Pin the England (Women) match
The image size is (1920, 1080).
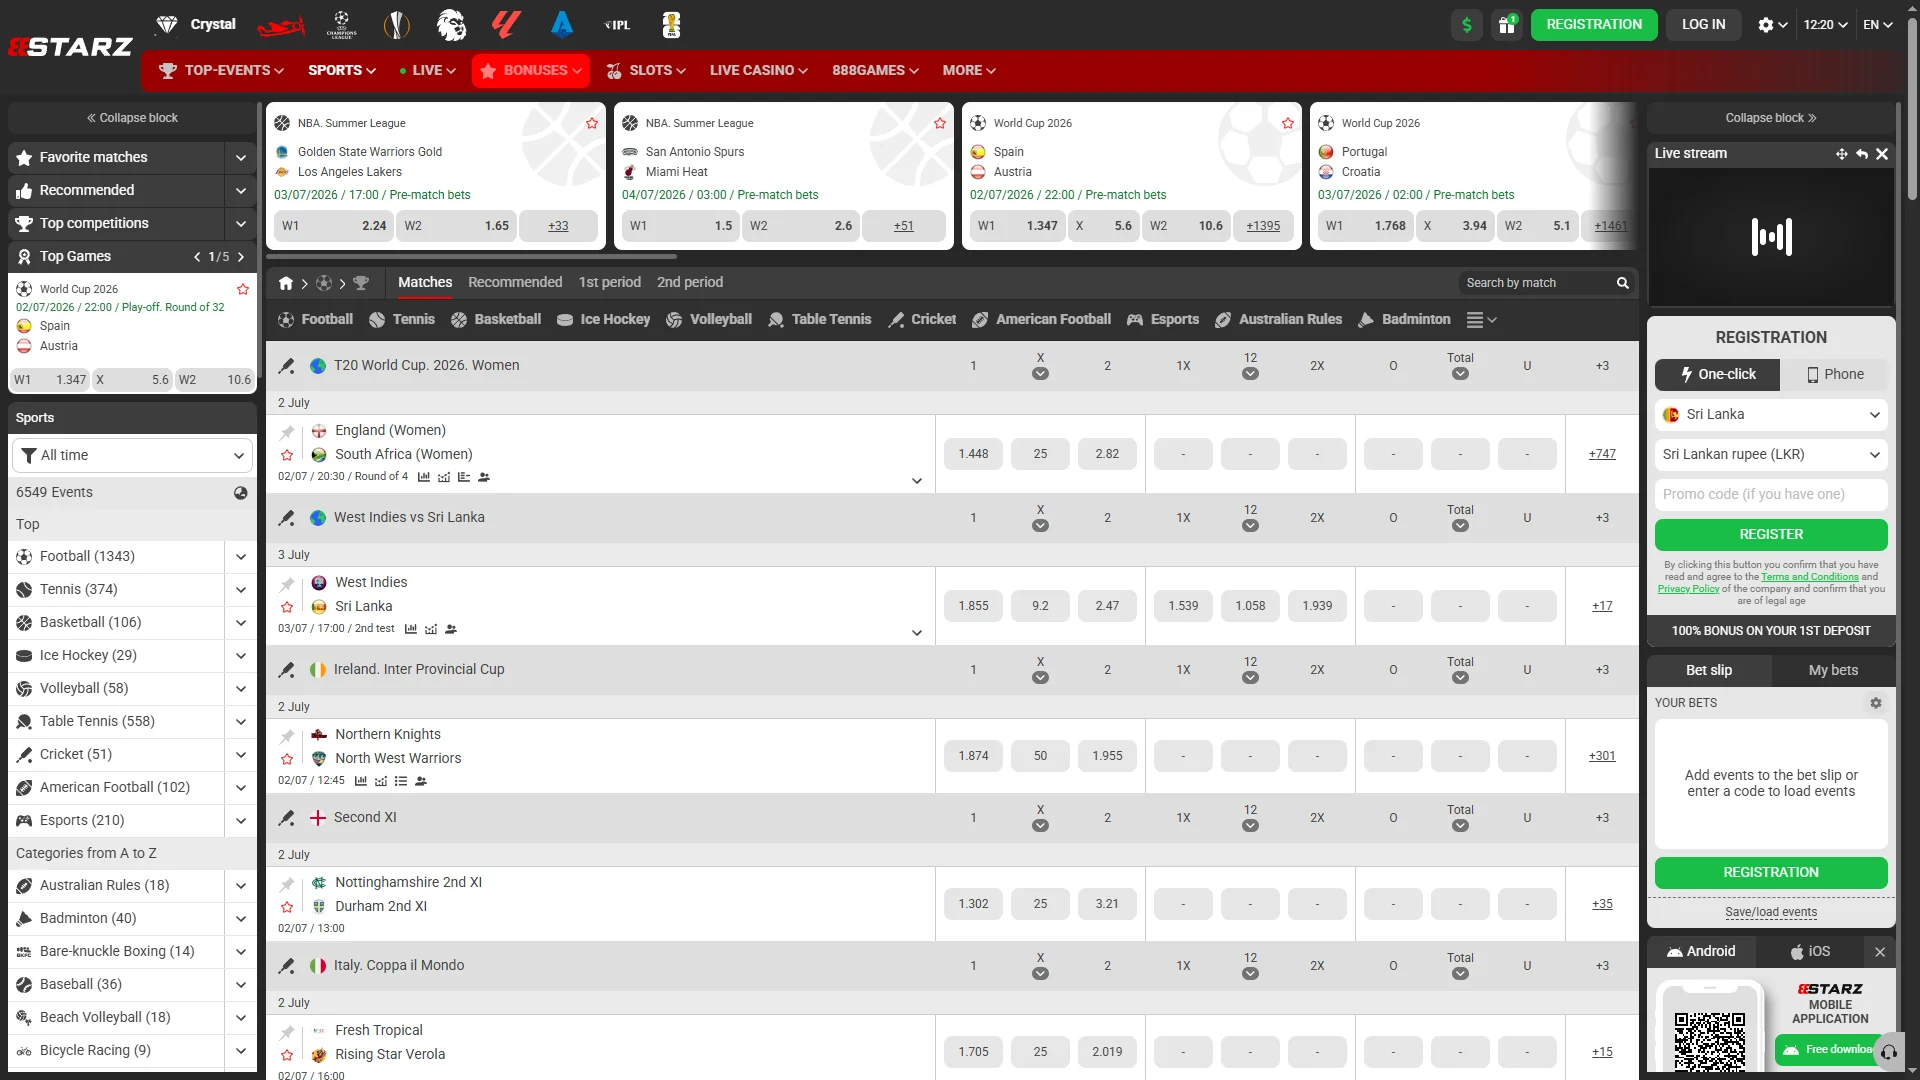[287, 432]
